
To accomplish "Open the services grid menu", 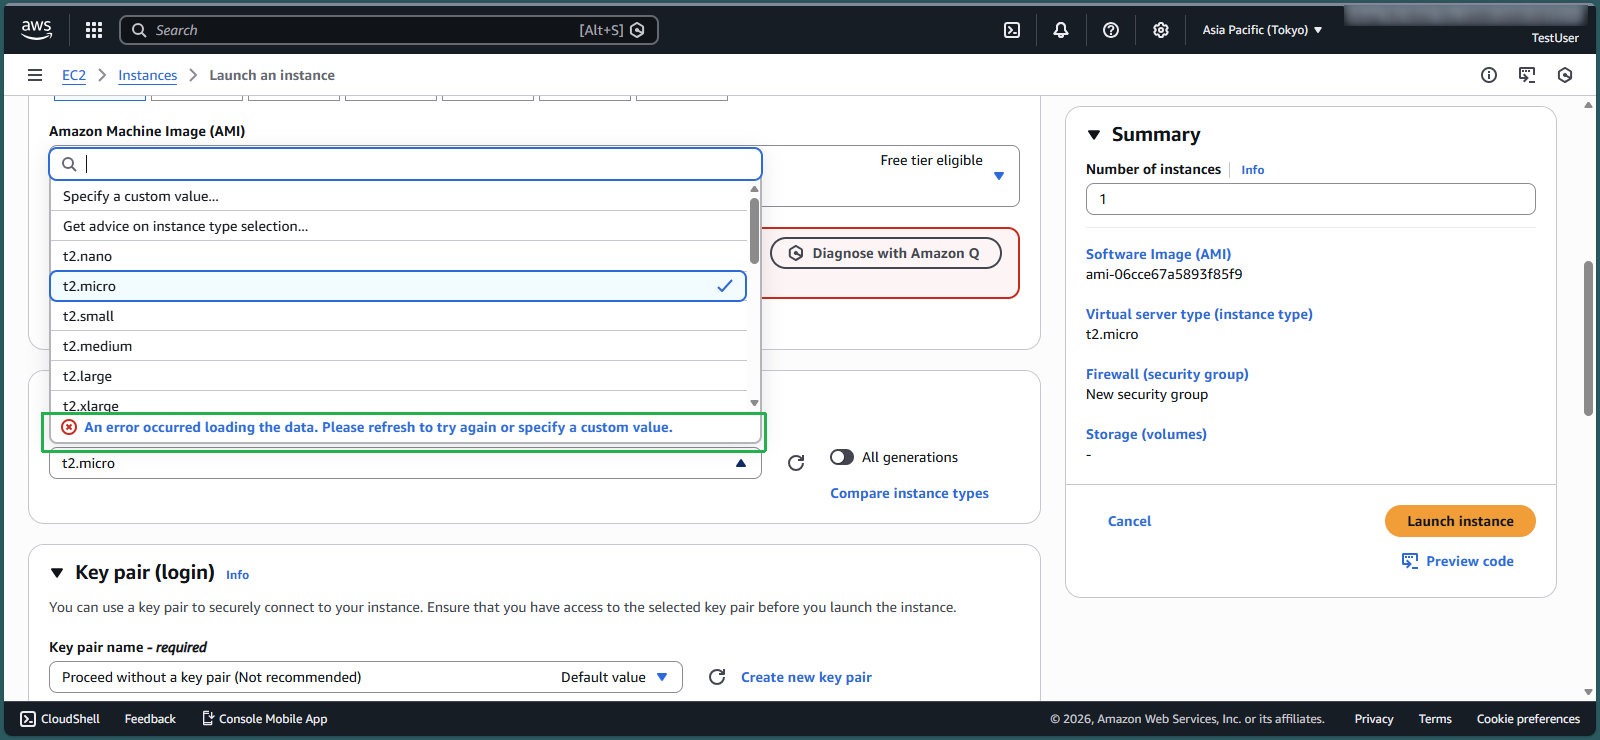I will tap(94, 30).
